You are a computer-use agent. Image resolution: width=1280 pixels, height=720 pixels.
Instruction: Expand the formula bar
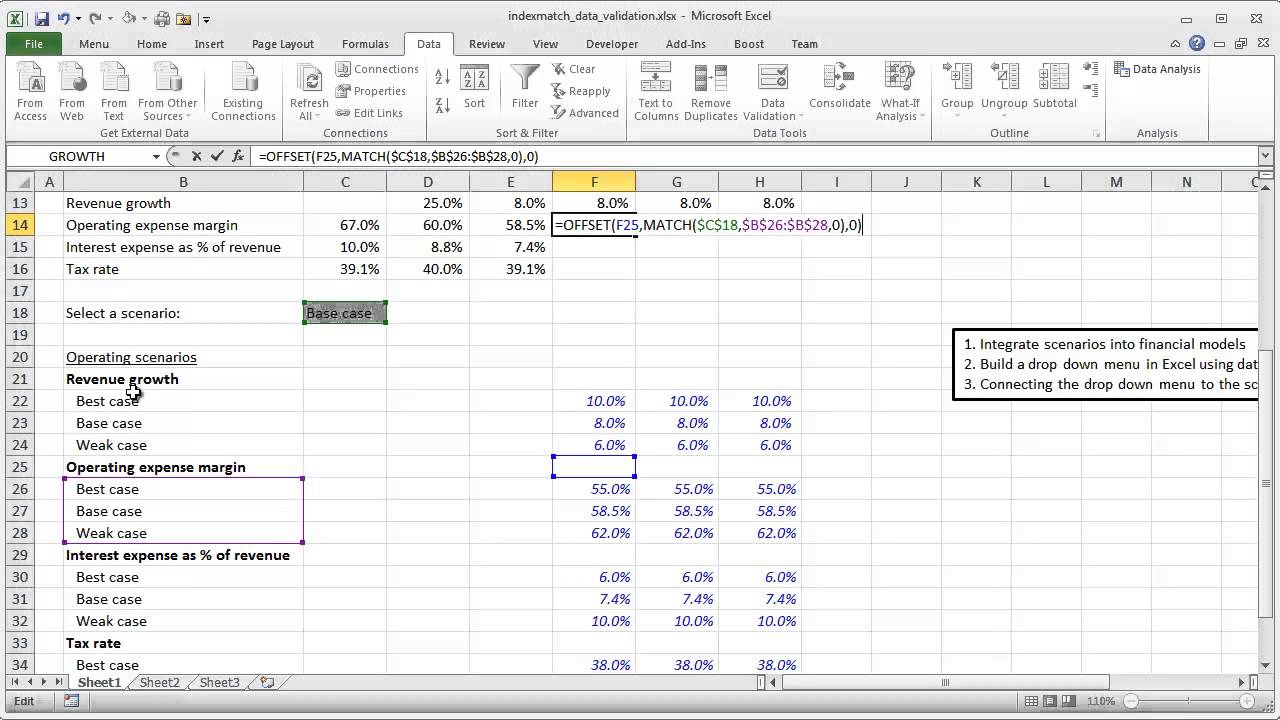pyautogui.click(x=1265, y=156)
